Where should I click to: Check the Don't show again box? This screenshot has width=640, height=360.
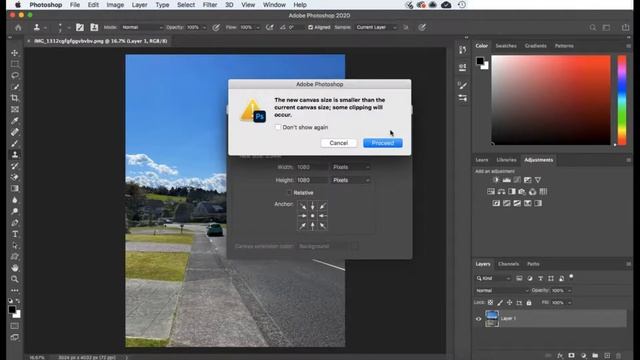coord(278,127)
